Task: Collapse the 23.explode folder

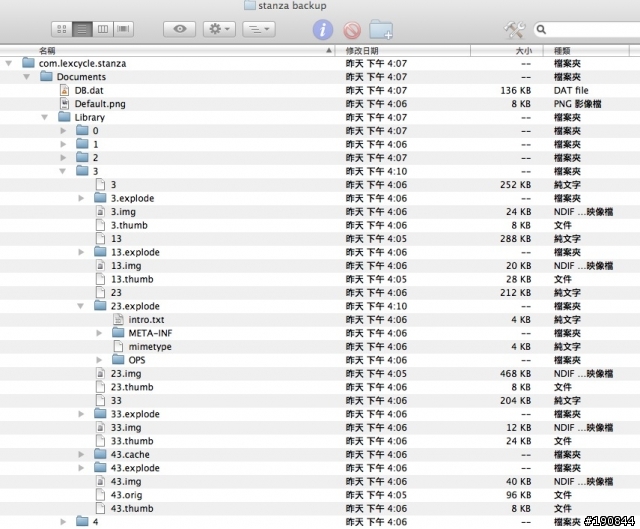Action: [x=80, y=306]
